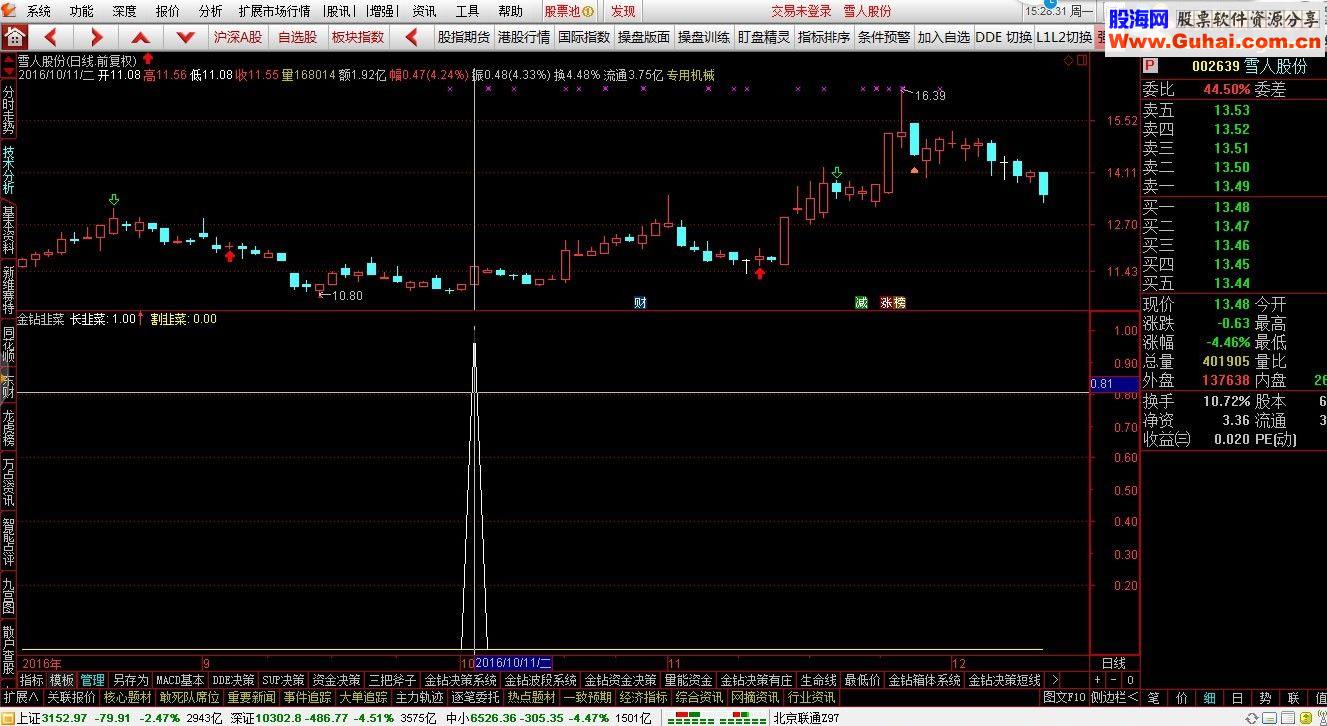Switch to 笔 detail tab

click(1154, 697)
